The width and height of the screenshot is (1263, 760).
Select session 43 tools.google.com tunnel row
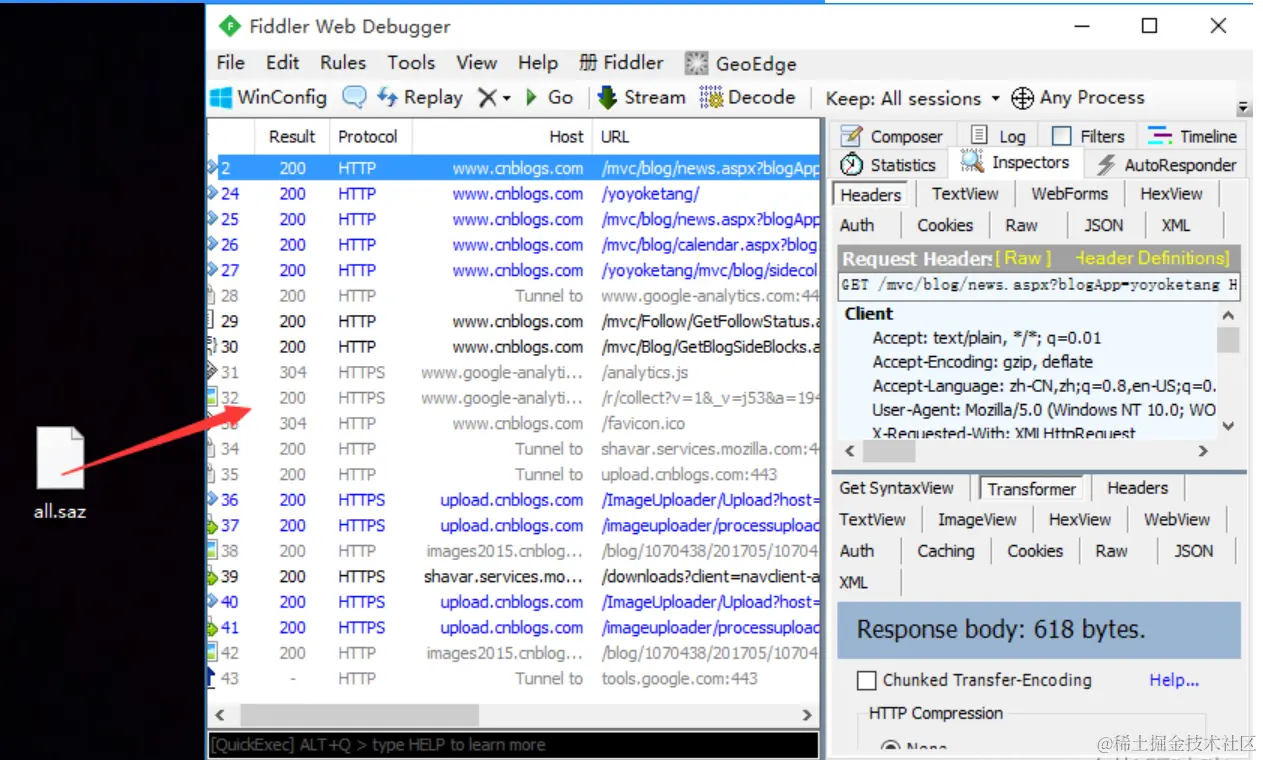513,678
